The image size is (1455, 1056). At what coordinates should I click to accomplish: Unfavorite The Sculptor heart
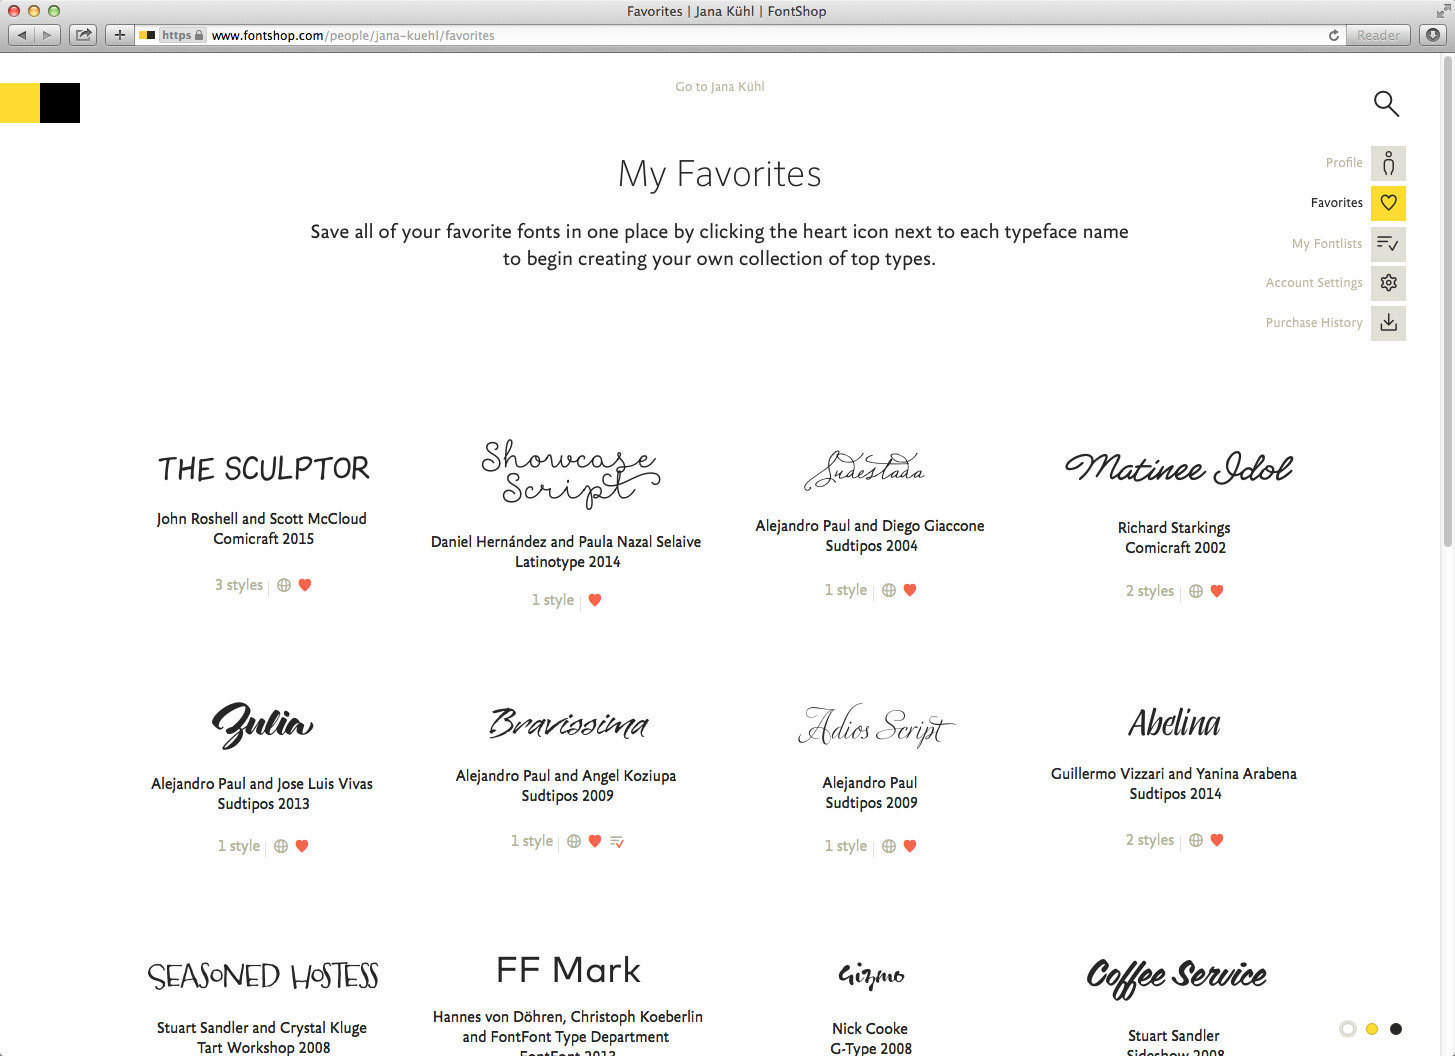pyautogui.click(x=305, y=585)
